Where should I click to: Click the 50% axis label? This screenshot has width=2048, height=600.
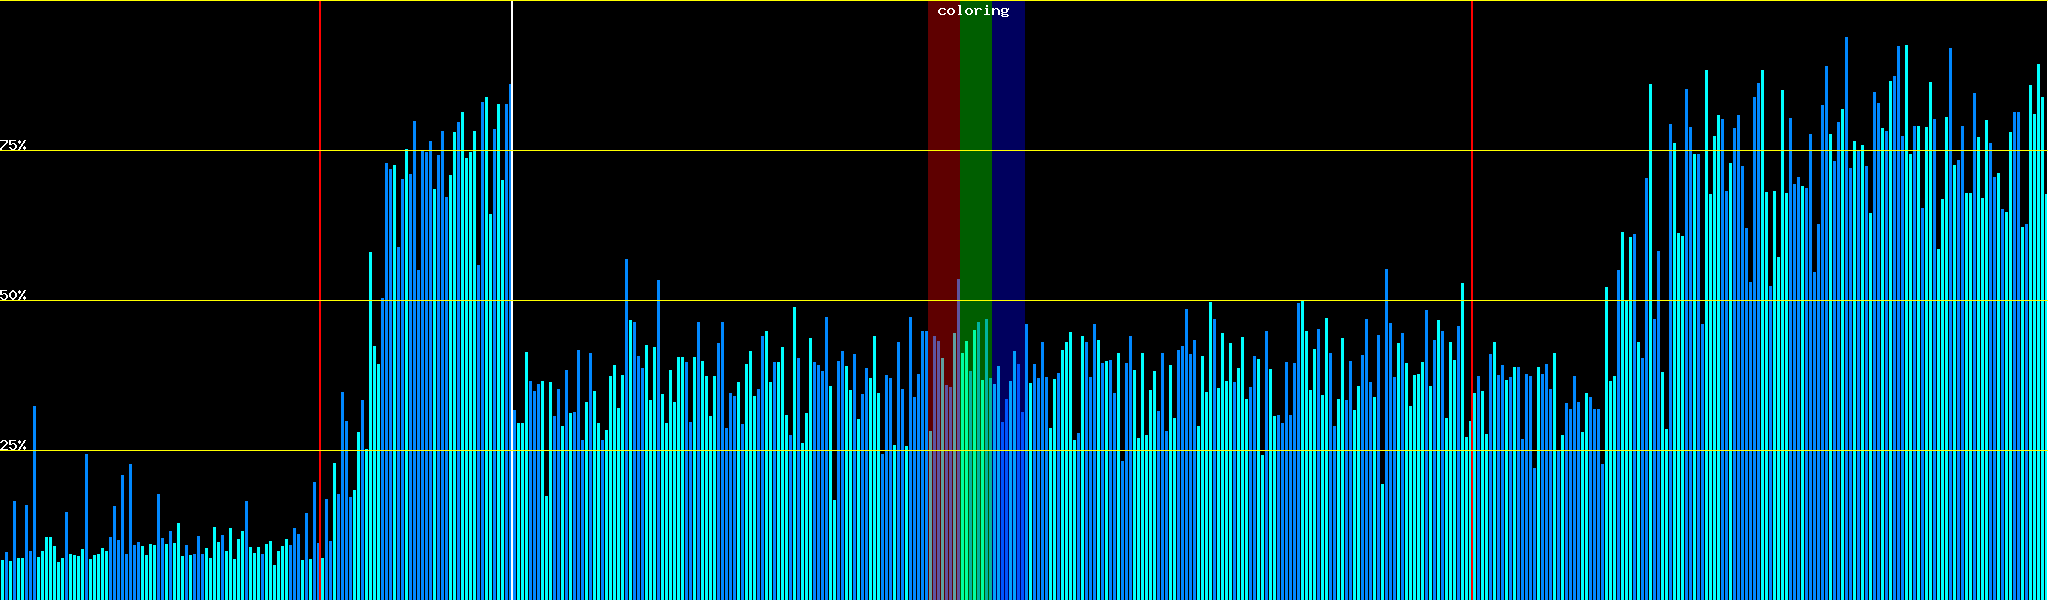[13, 295]
